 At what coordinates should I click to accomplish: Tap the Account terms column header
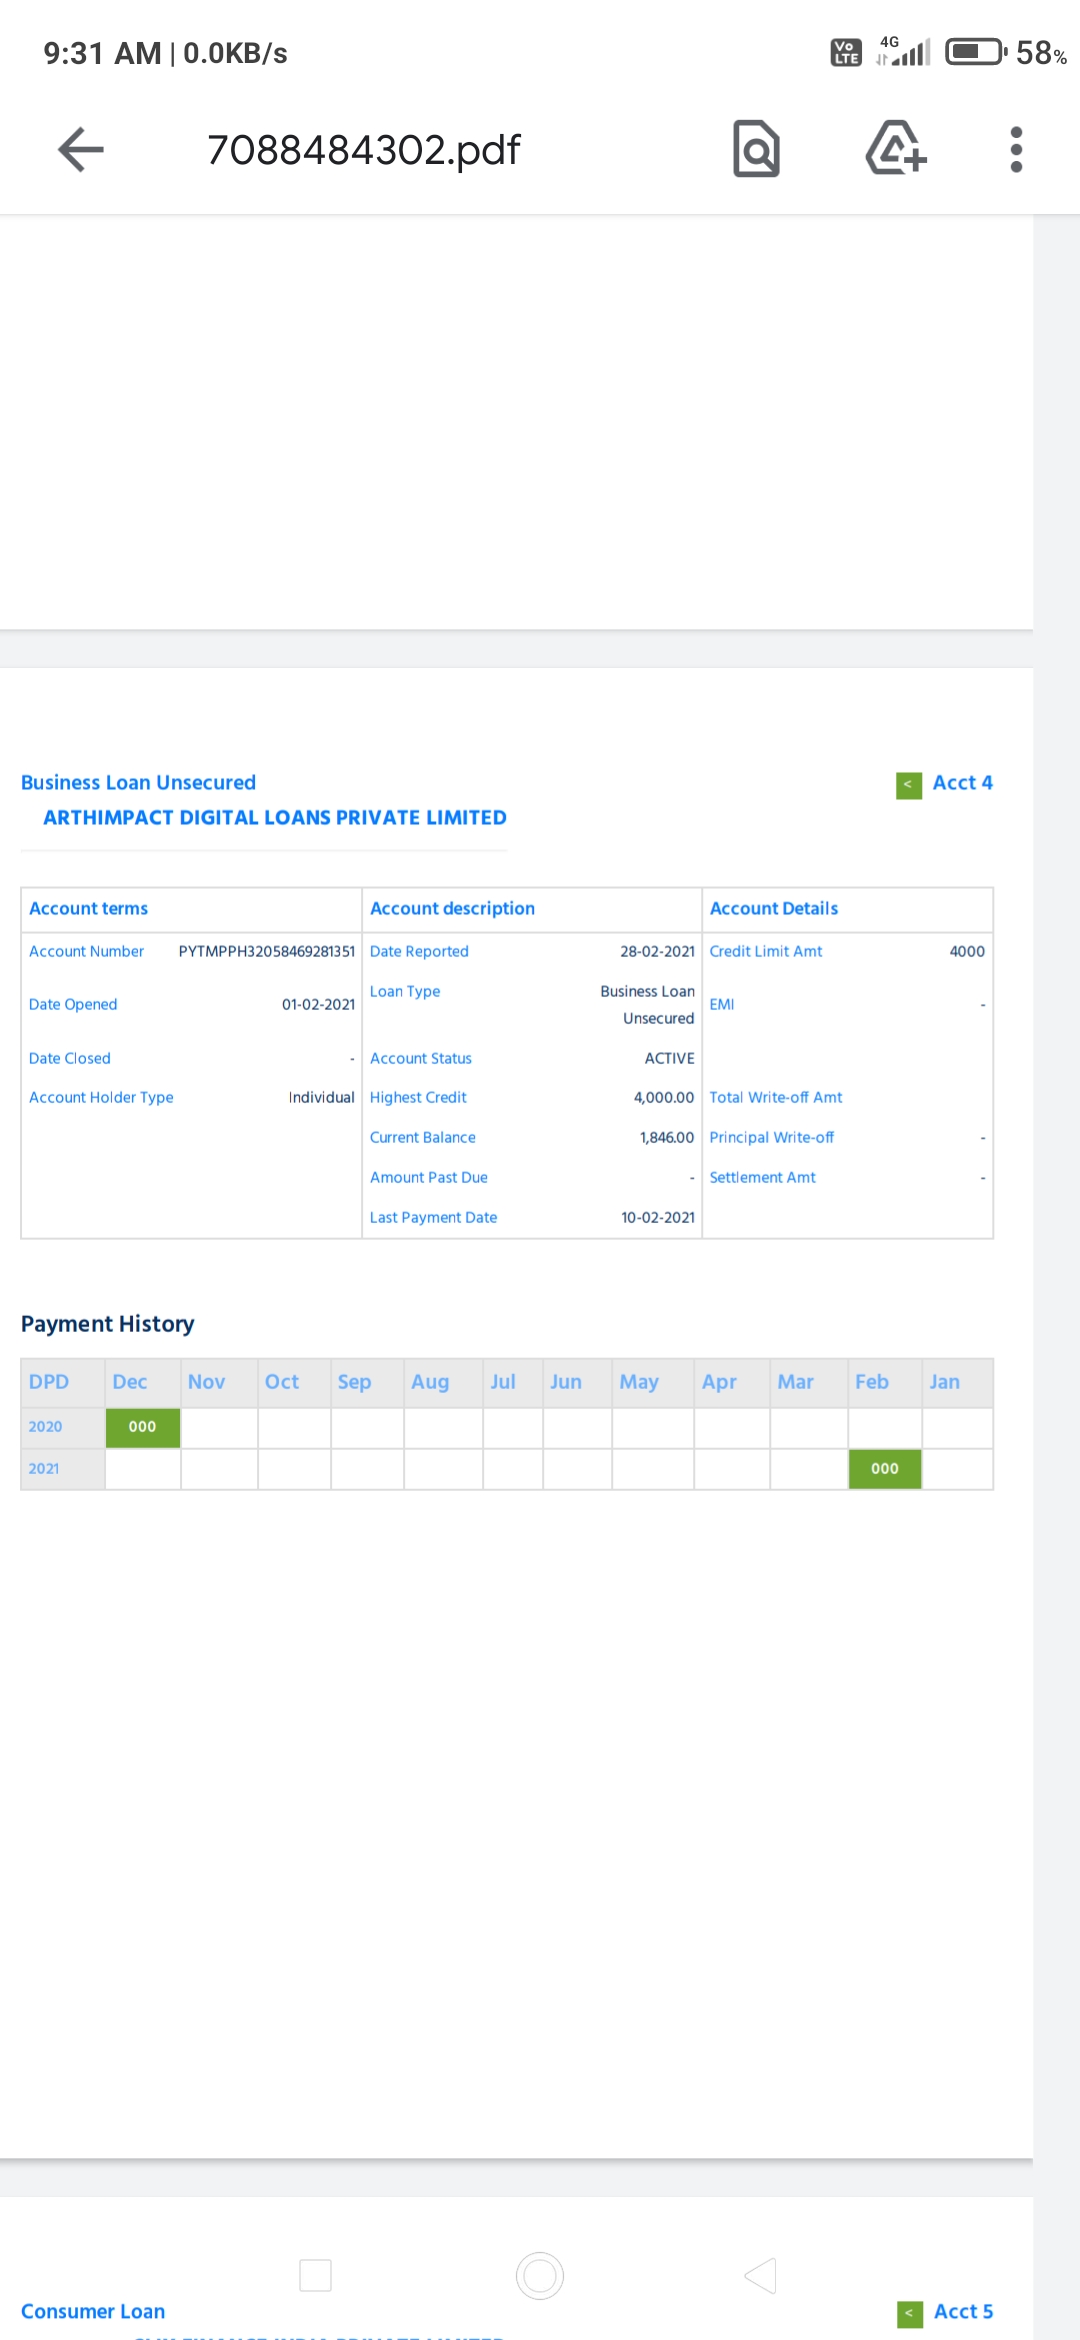(x=88, y=908)
